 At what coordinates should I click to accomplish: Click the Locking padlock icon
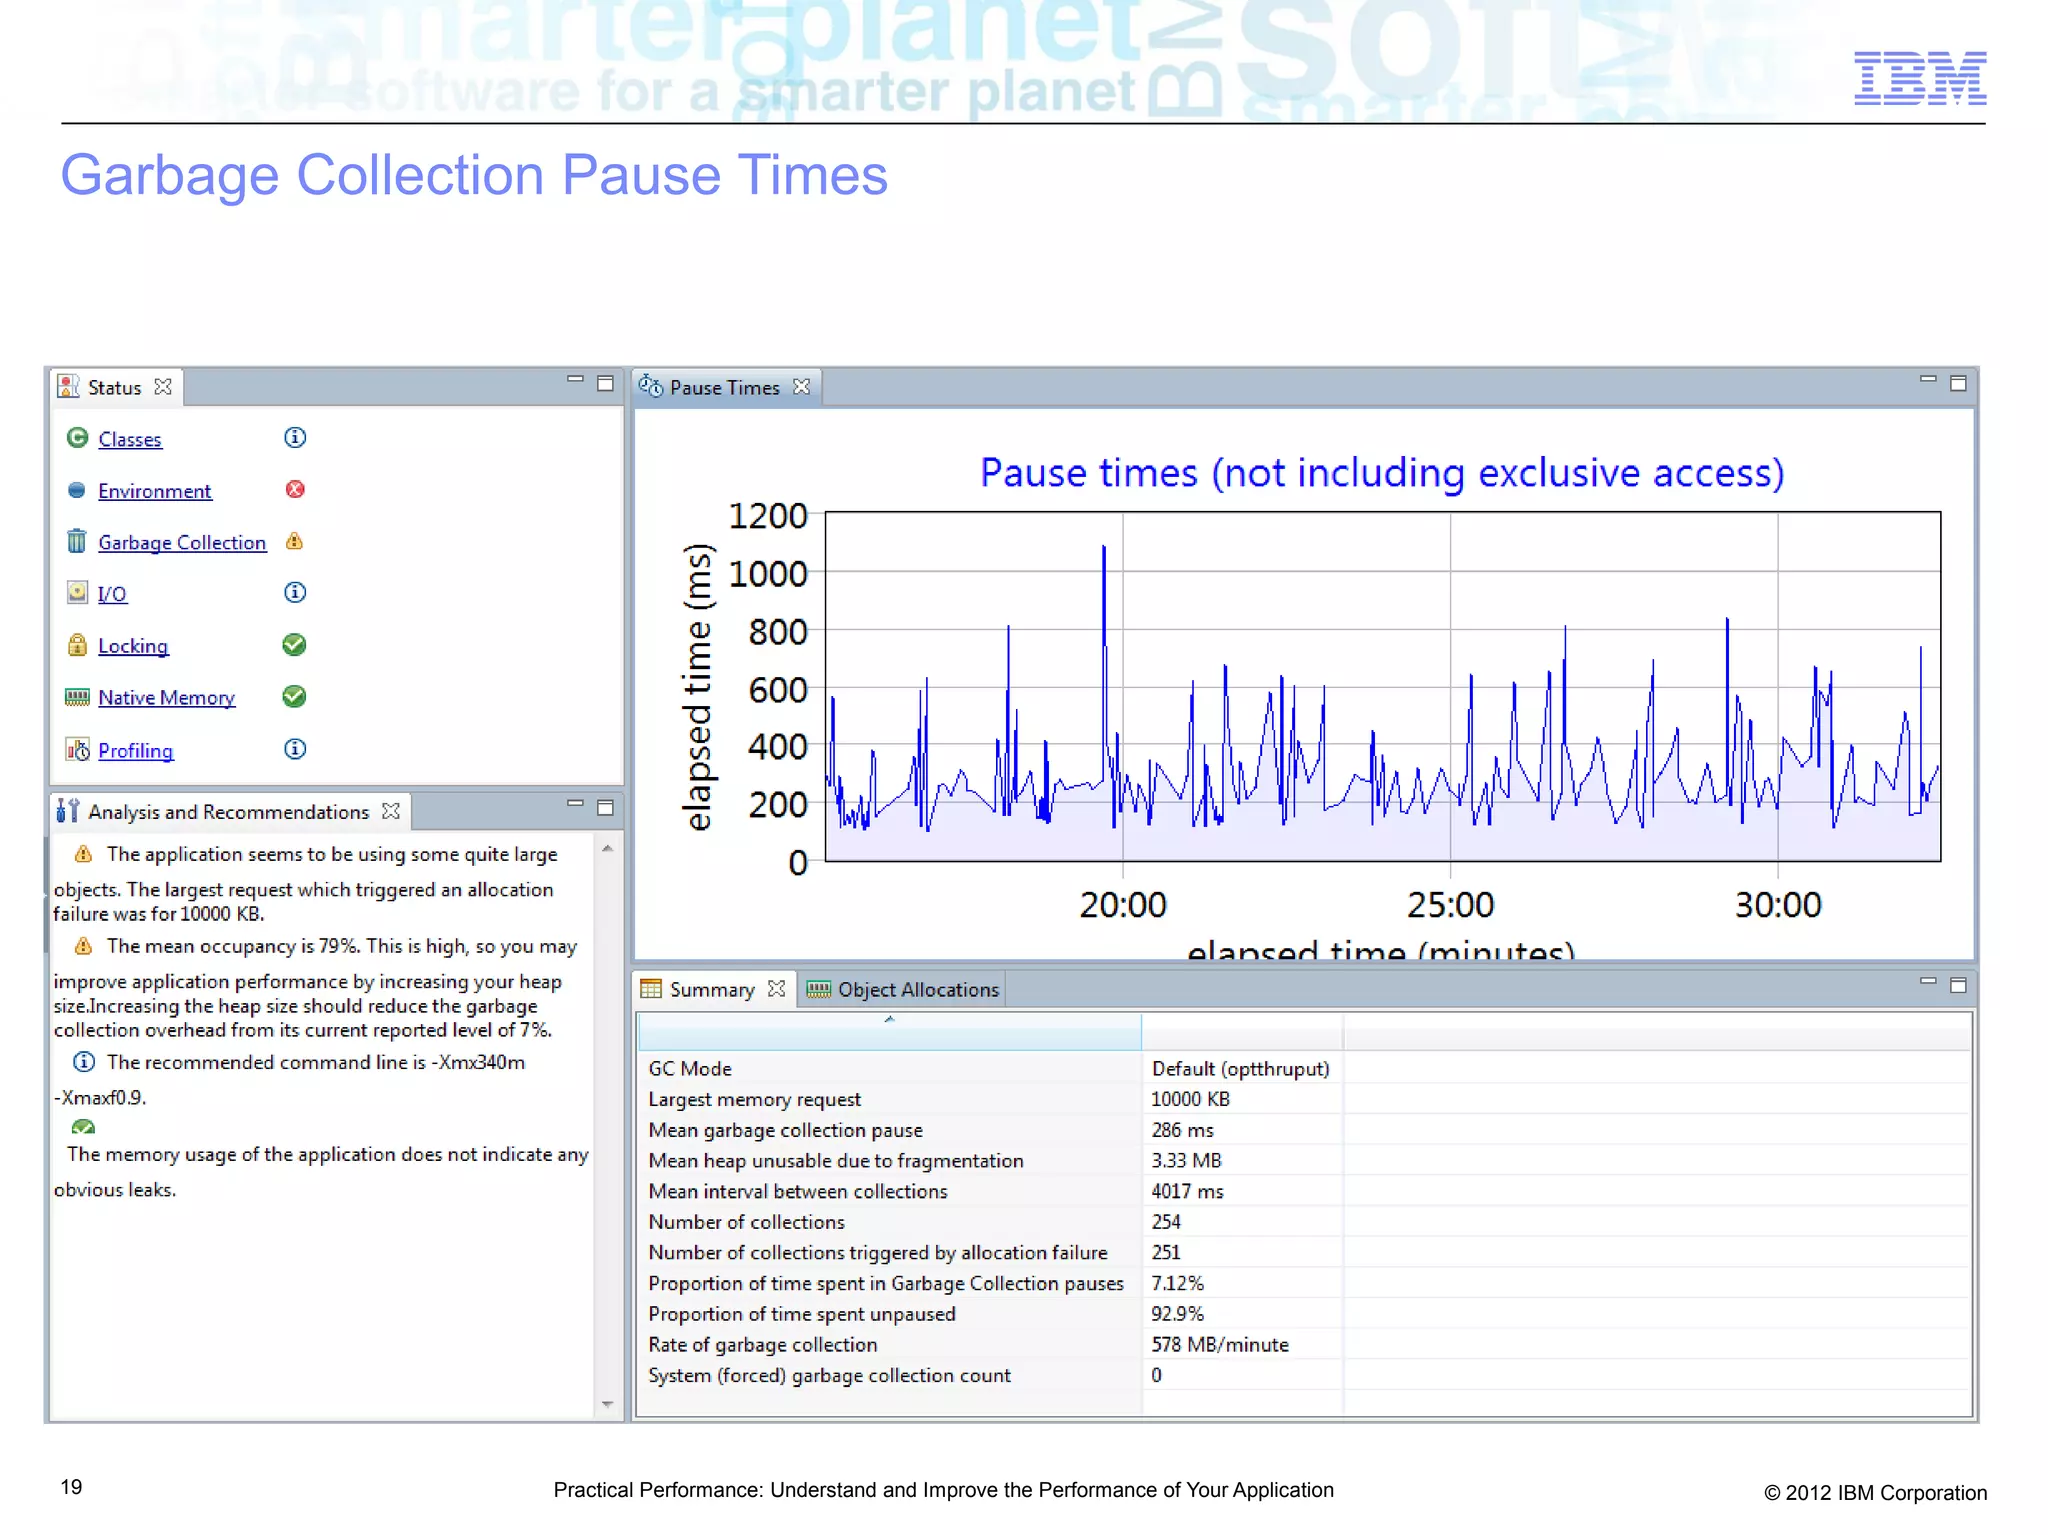pyautogui.click(x=77, y=645)
